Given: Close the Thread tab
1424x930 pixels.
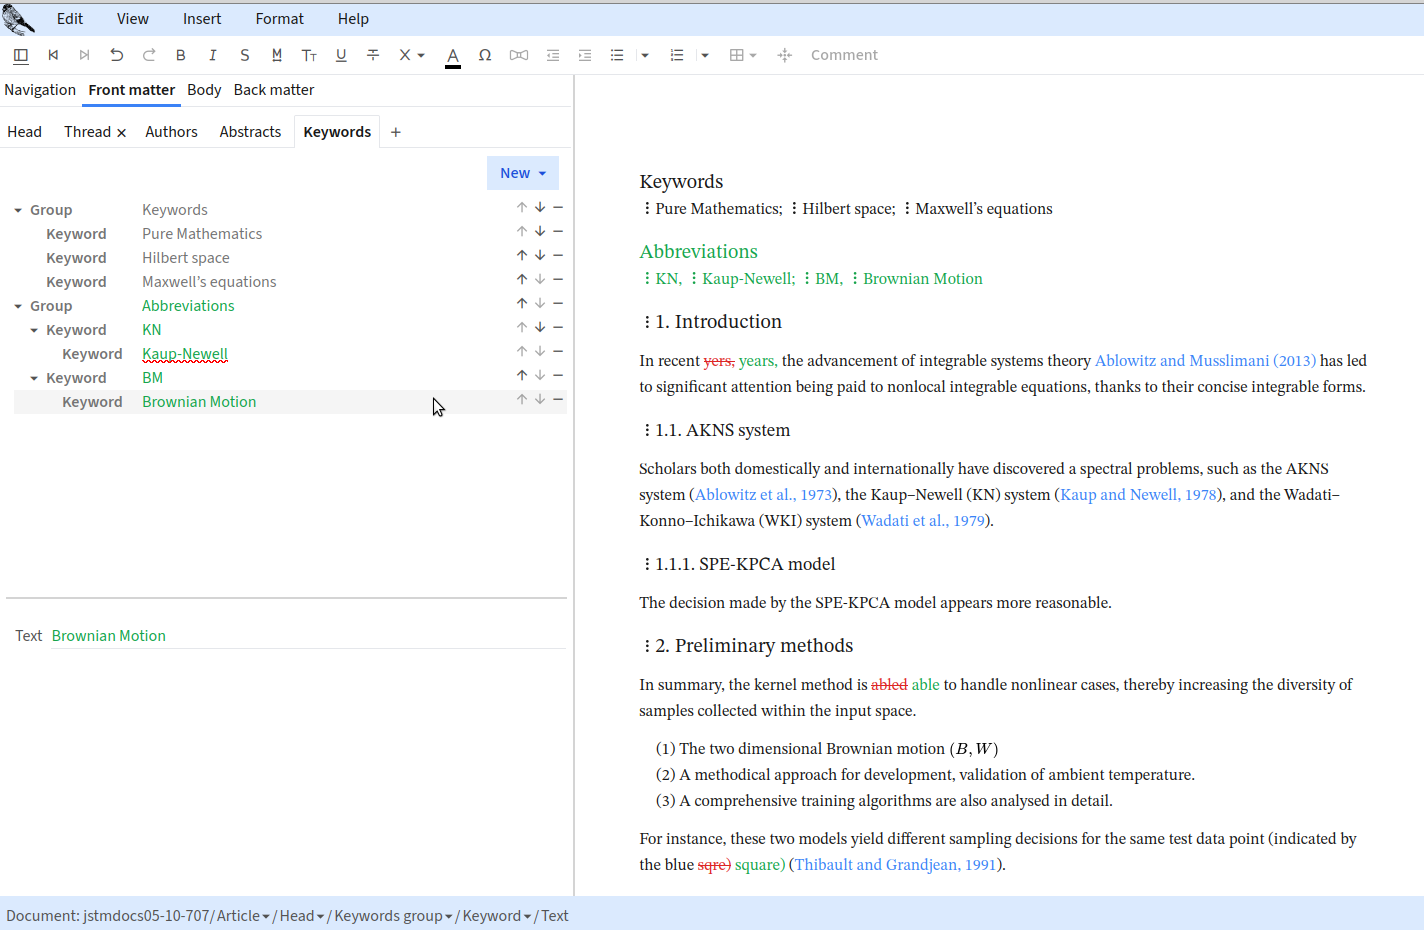Looking at the screenshot, I should tap(122, 133).
